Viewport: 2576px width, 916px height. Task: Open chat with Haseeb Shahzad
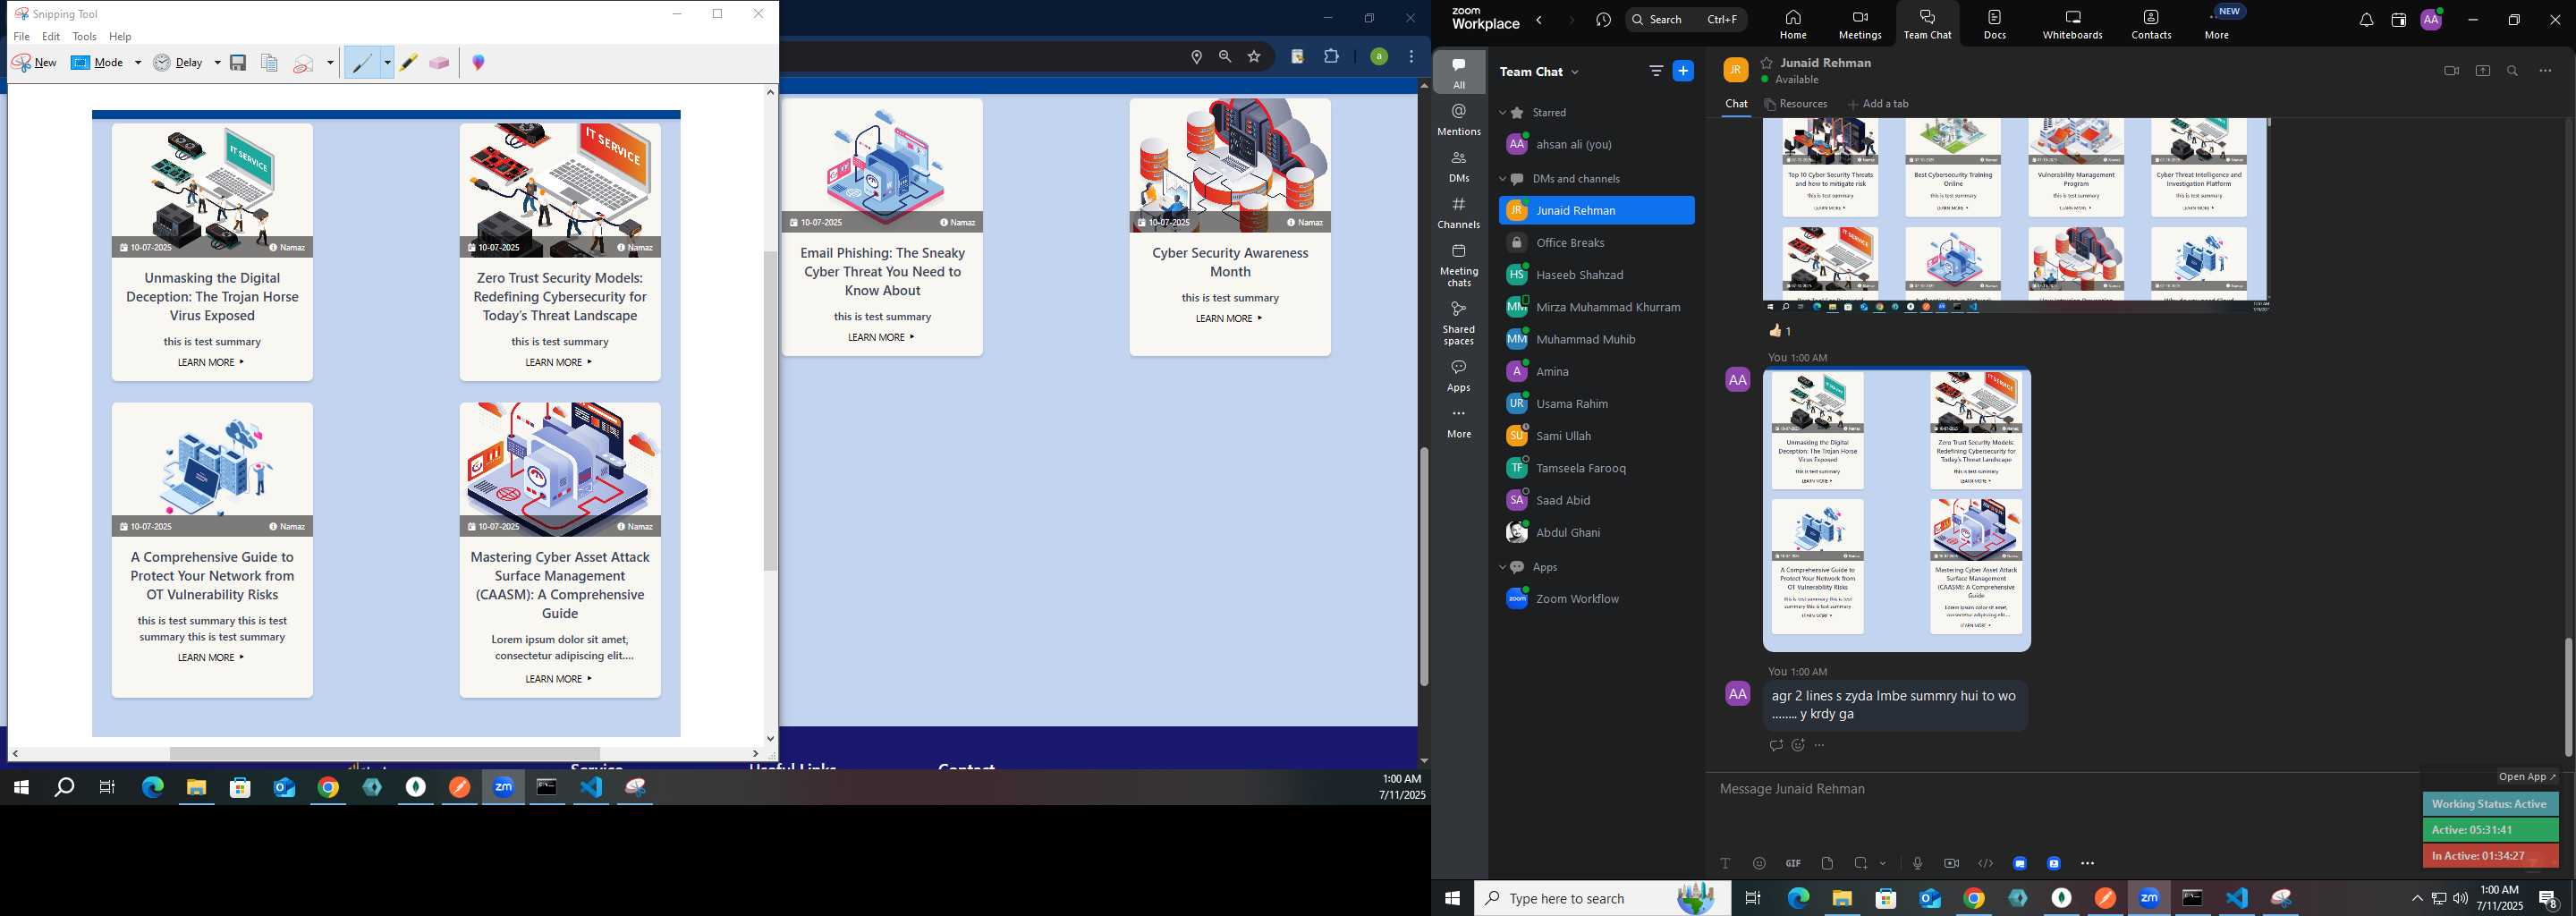pyautogui.click(x=1596, y=275)
